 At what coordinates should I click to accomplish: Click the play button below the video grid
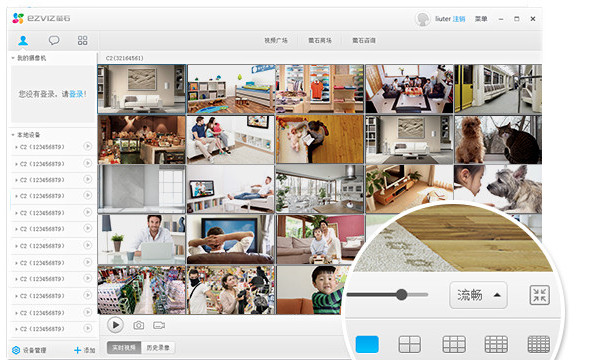[115, 325]
